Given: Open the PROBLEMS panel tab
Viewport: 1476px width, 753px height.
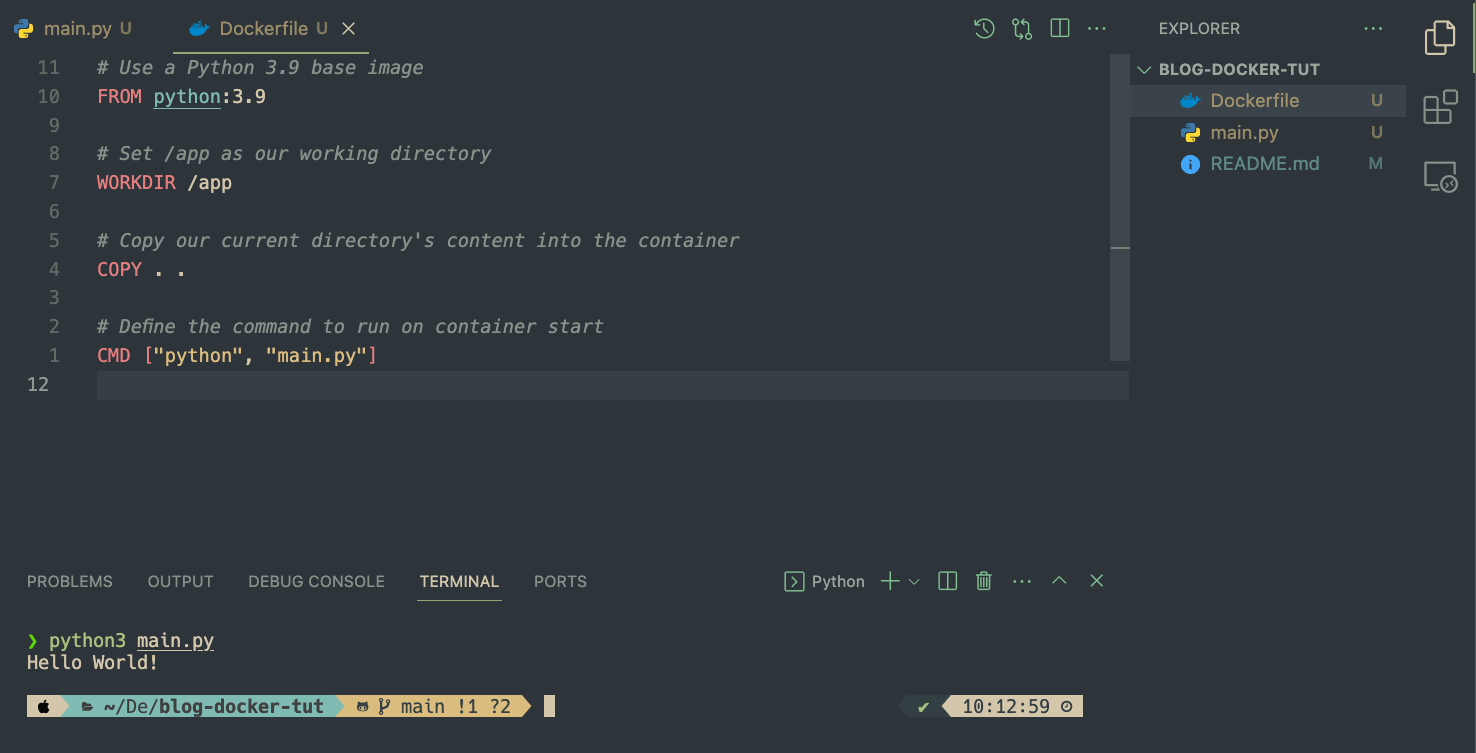Looking at the screenshot, I should [x=70, y=582].
